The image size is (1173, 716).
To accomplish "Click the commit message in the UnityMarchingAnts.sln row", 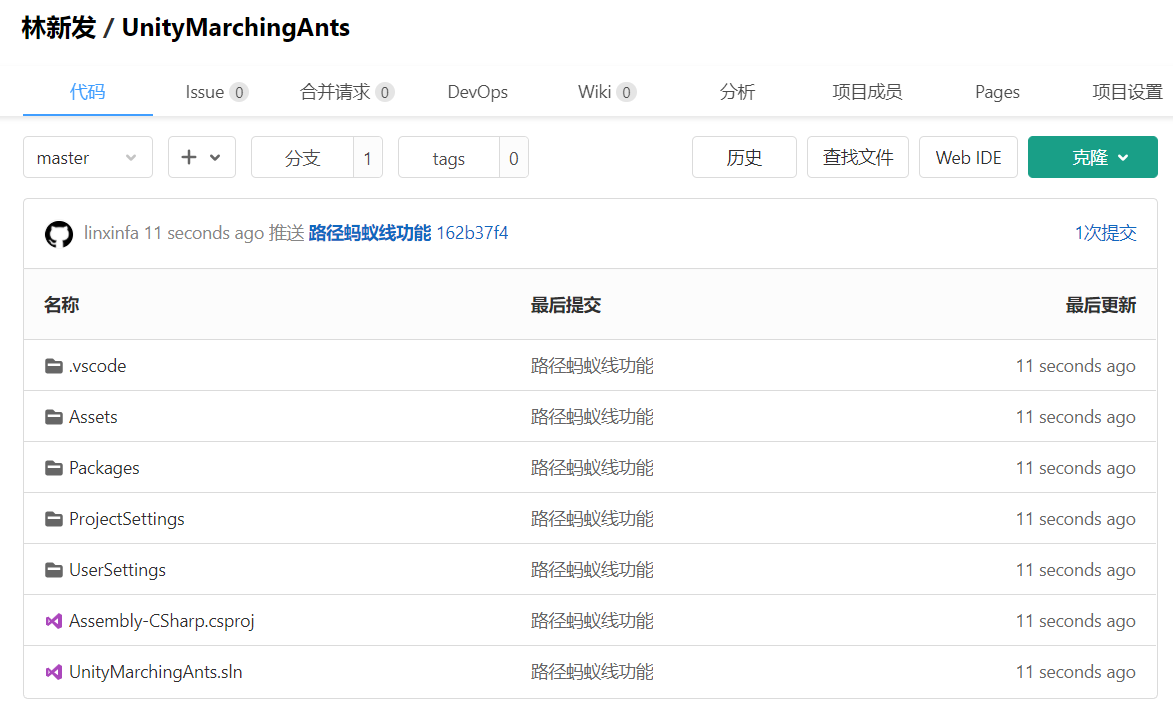I will pyautogui.click(x=592, y=672).
